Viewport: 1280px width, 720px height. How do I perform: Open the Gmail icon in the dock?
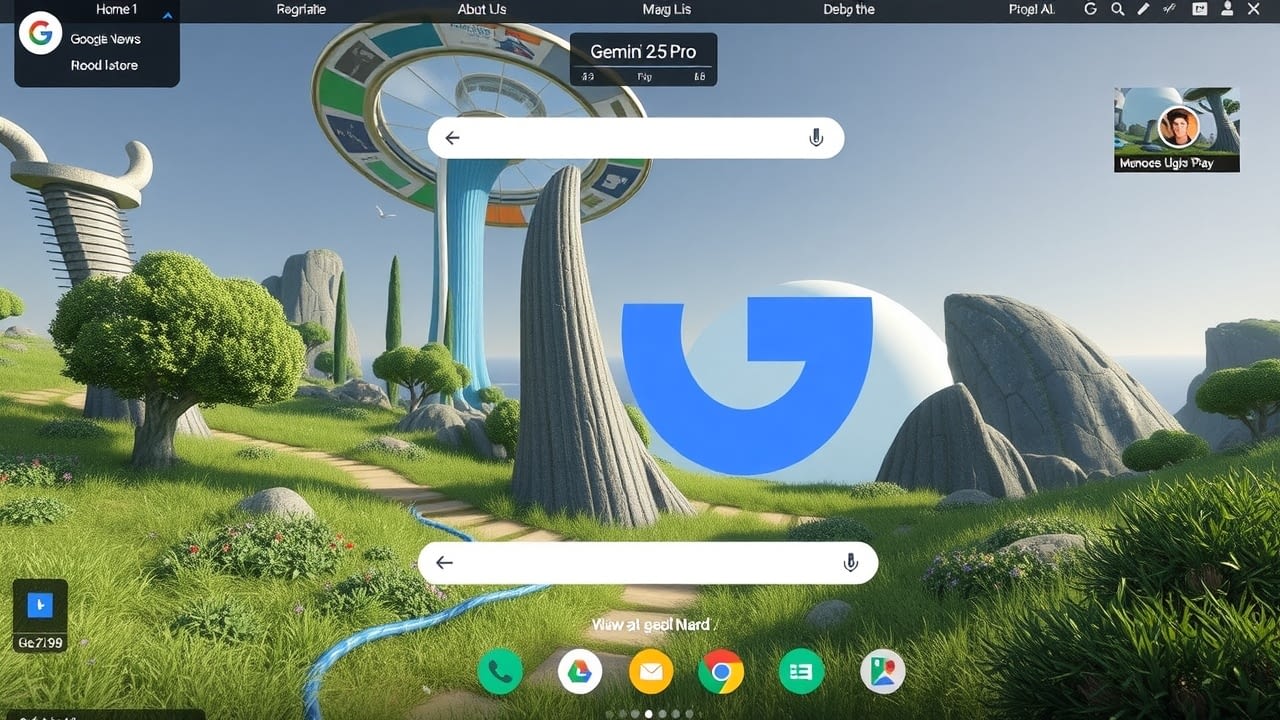pyautogui.click(x=651, y=671)
